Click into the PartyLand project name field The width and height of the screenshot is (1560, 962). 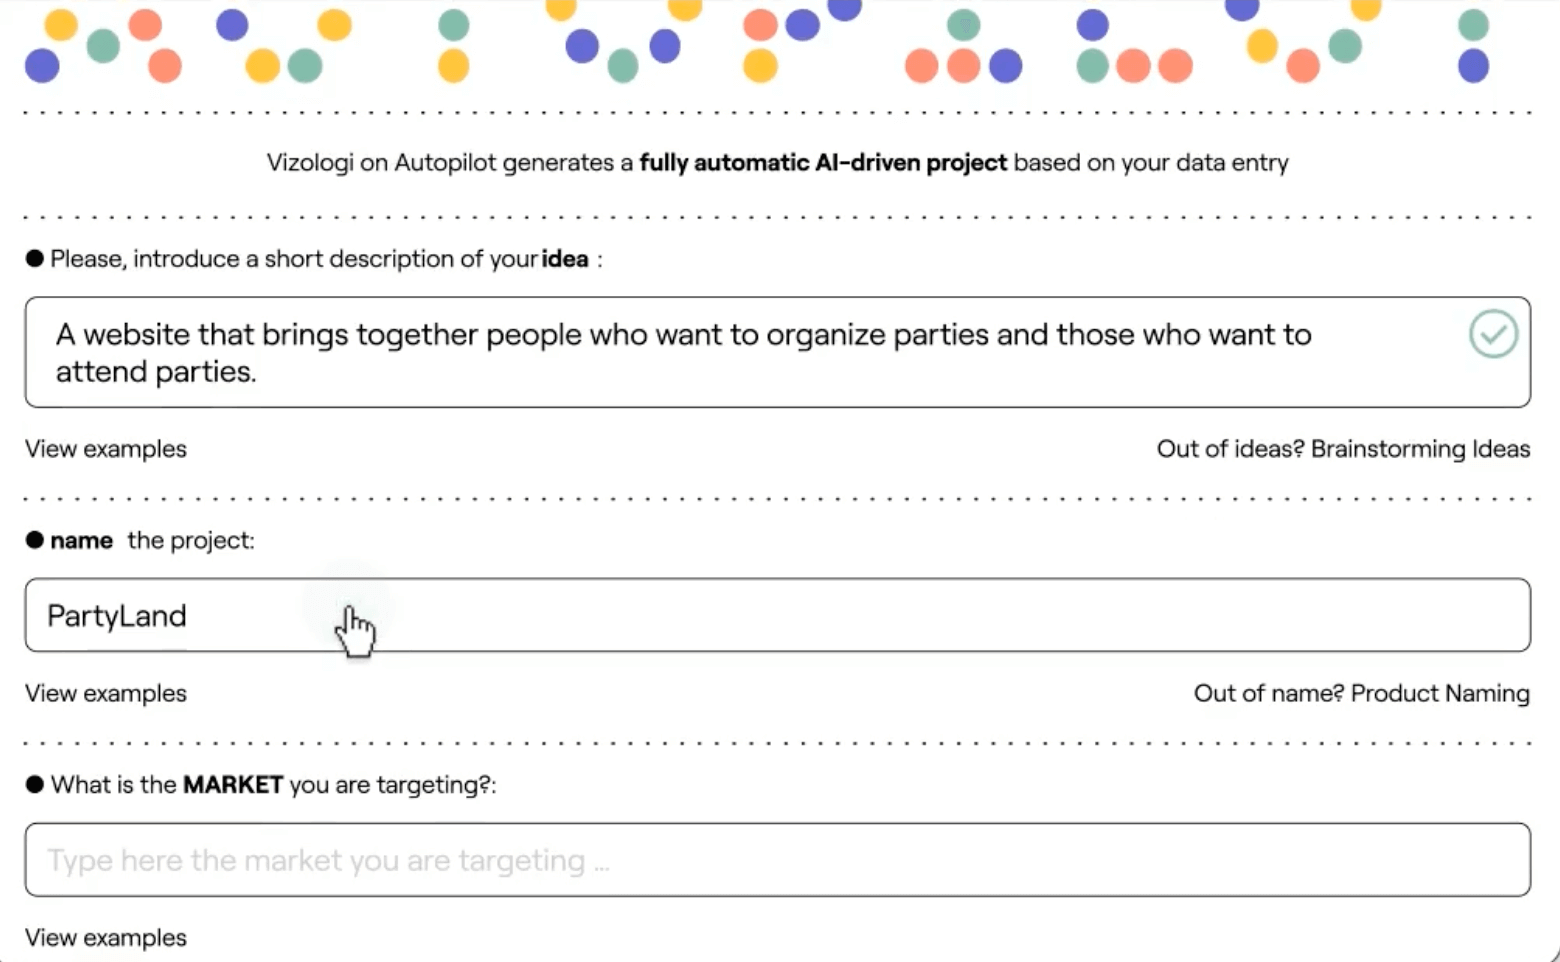[x=777, y=615]
